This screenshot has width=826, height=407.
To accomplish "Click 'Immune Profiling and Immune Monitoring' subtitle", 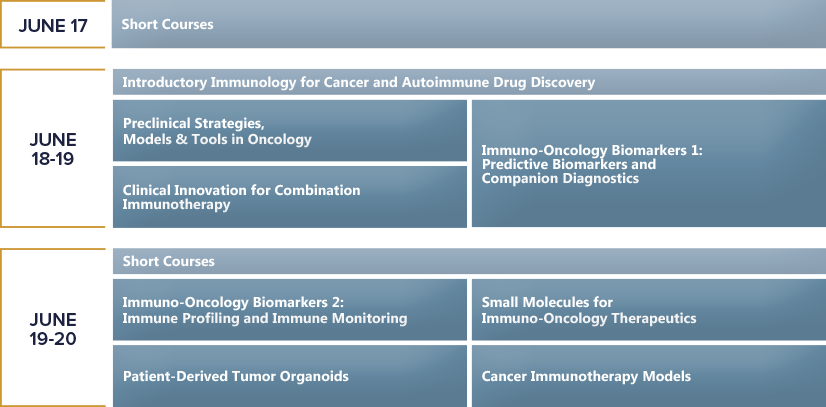I will click(265, 318).
